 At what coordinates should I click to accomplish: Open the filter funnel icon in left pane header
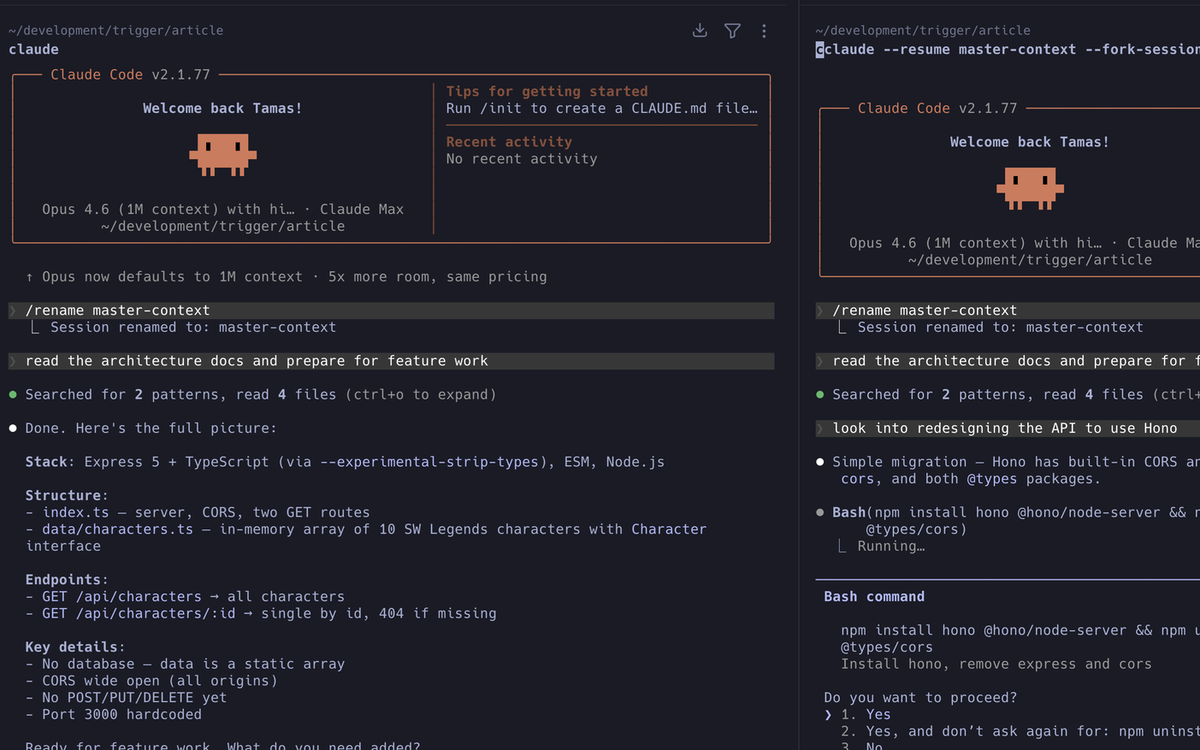(x=732, y=31)
